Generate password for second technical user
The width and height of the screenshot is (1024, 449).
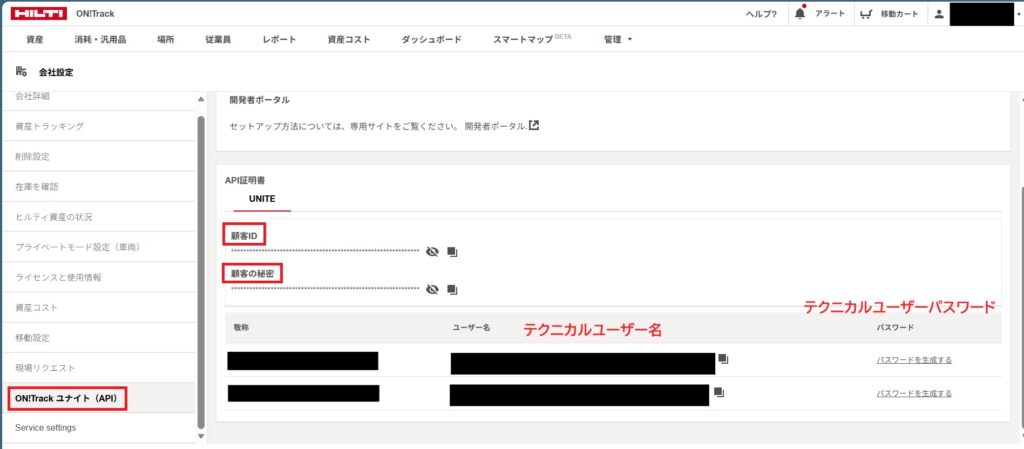click(913, 394)
